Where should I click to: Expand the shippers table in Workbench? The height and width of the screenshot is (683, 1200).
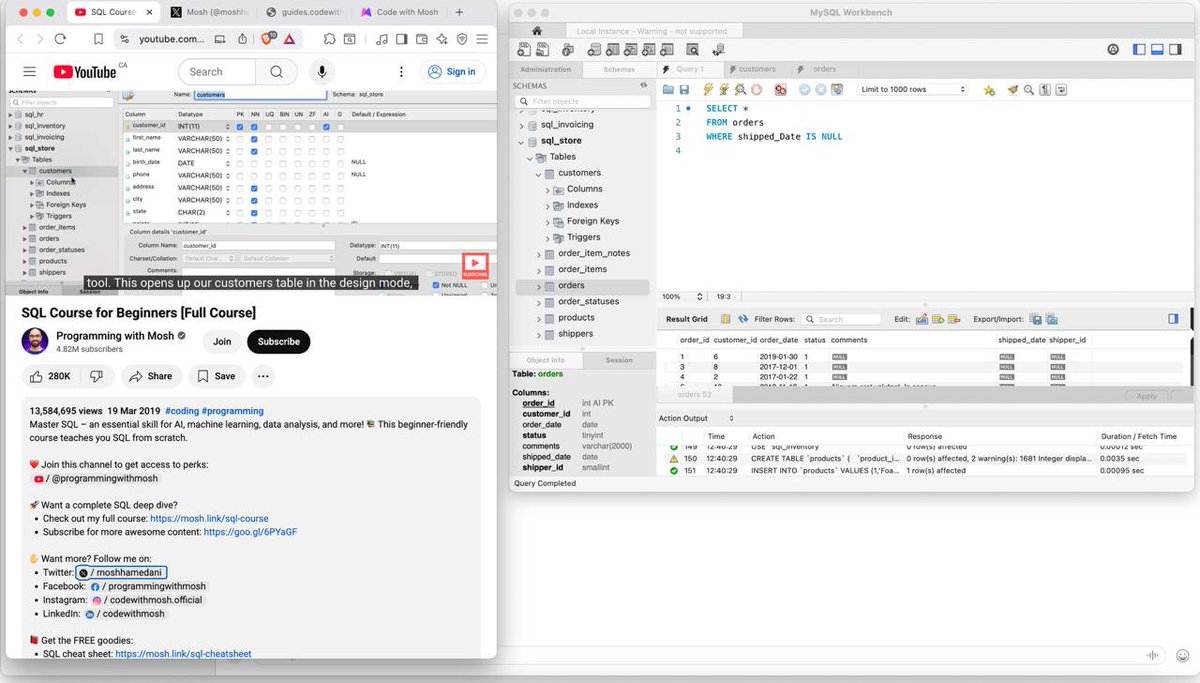click(x=539, y=334)
